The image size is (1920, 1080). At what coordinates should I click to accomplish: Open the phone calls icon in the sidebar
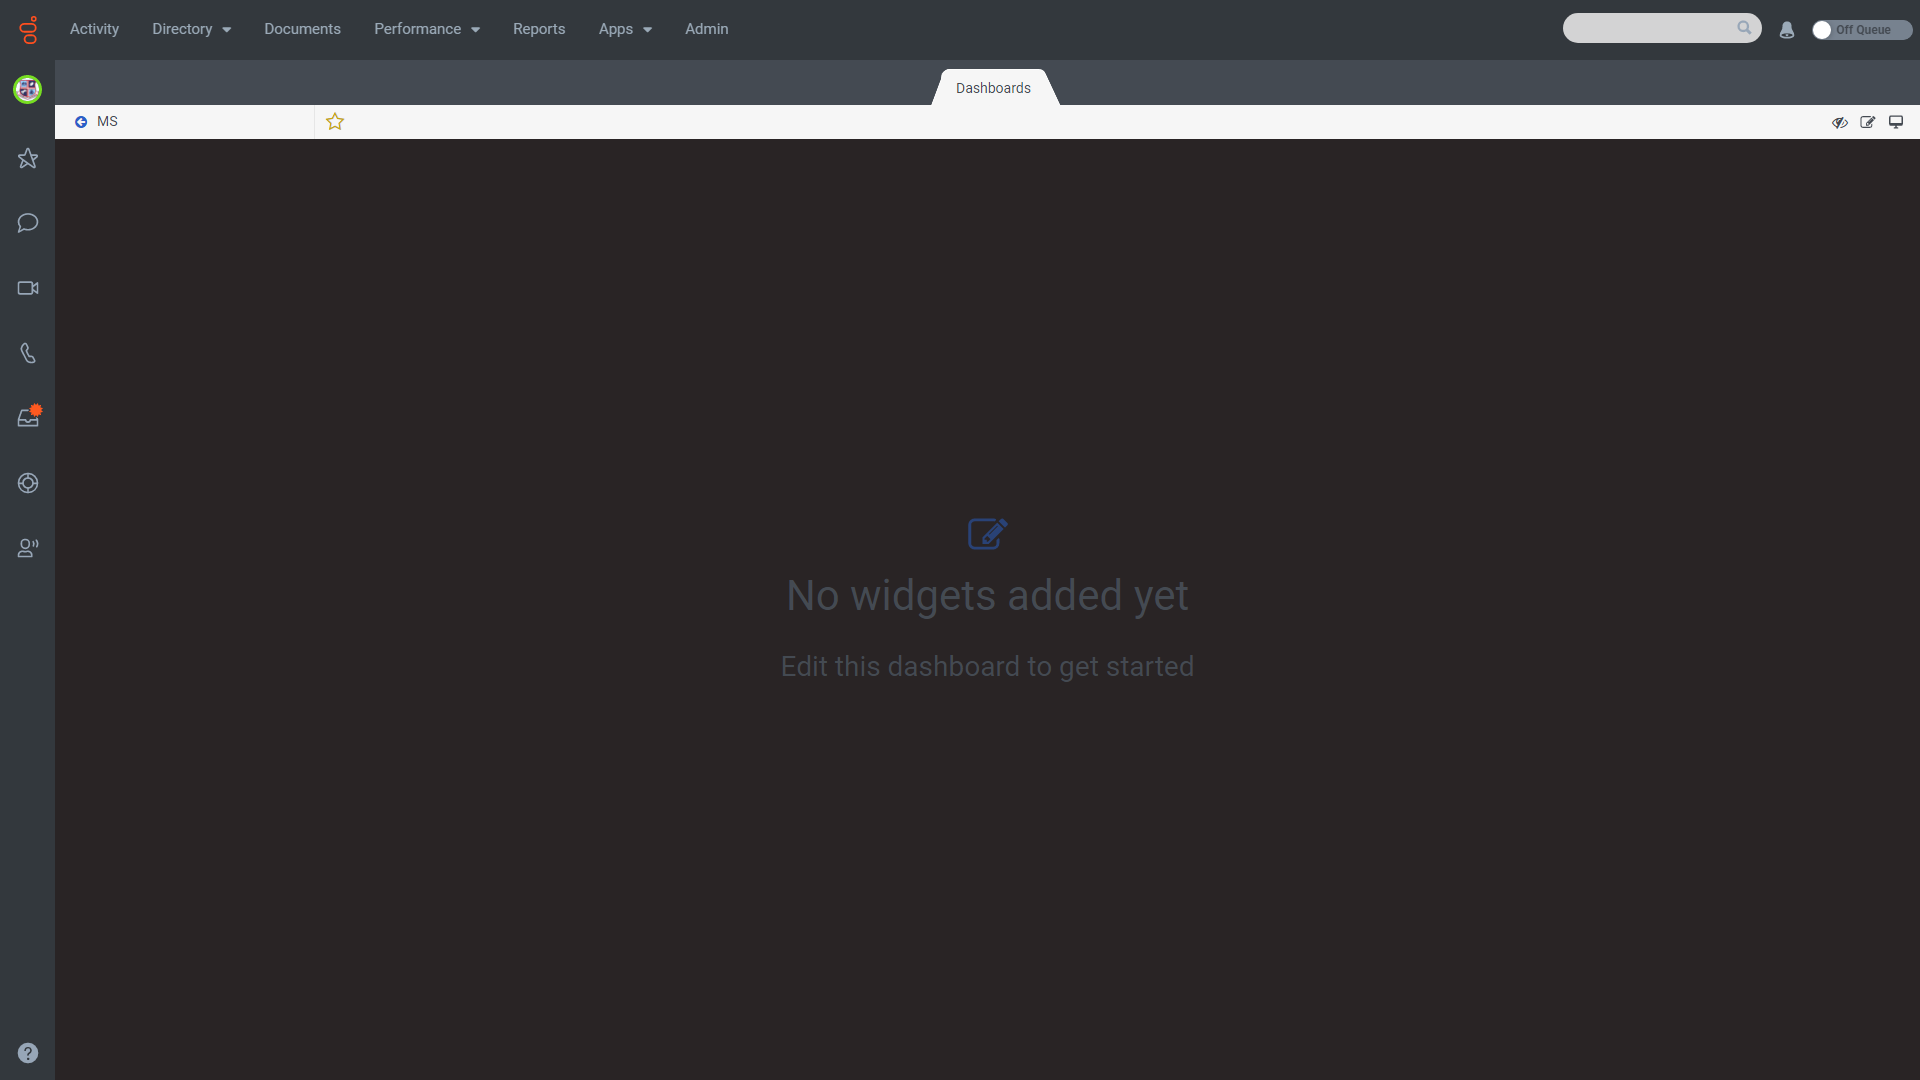click(x=28, y=353)
